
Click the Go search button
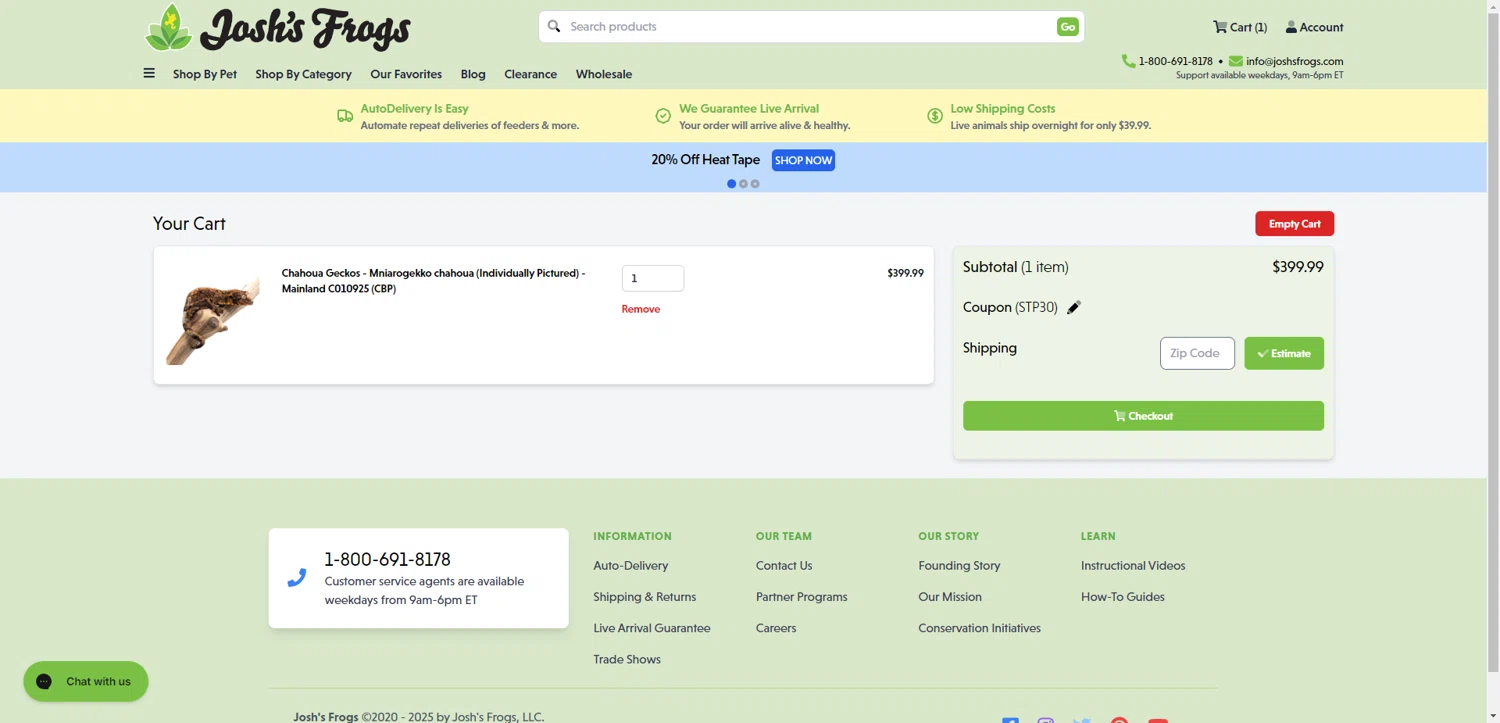[1068, 27]
